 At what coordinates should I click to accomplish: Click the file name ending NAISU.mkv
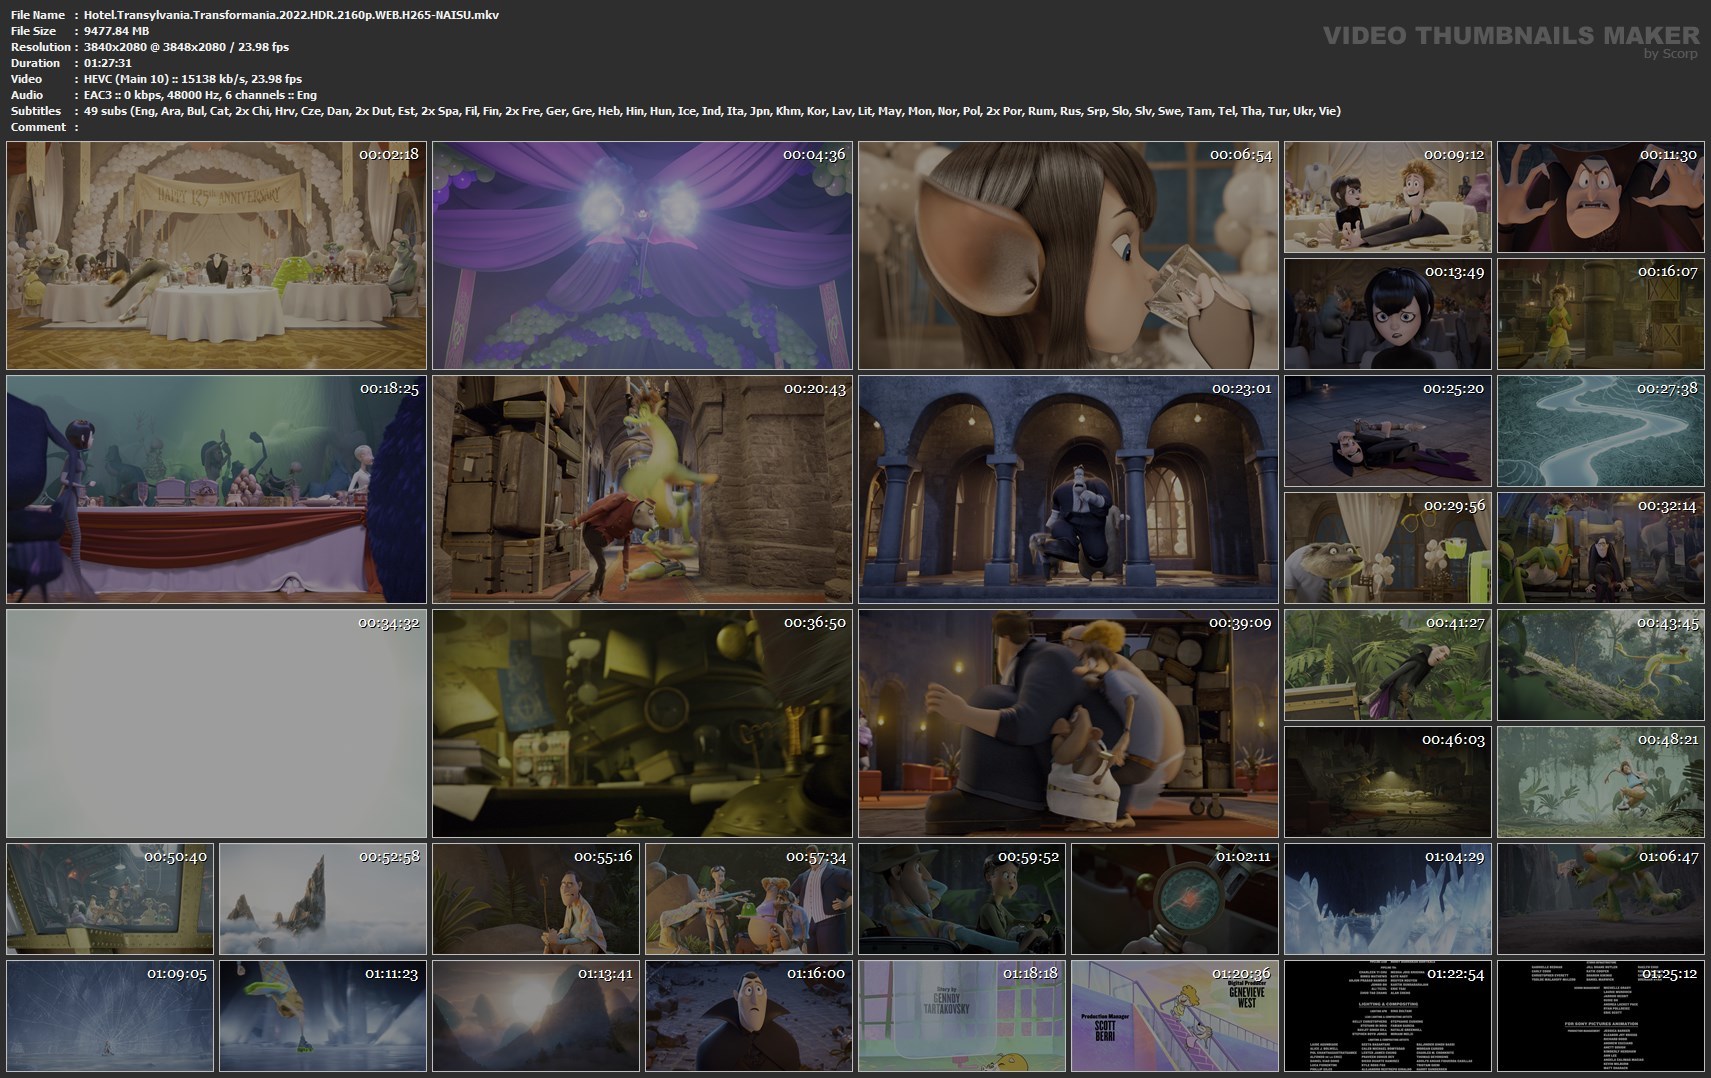click(291, 15)
